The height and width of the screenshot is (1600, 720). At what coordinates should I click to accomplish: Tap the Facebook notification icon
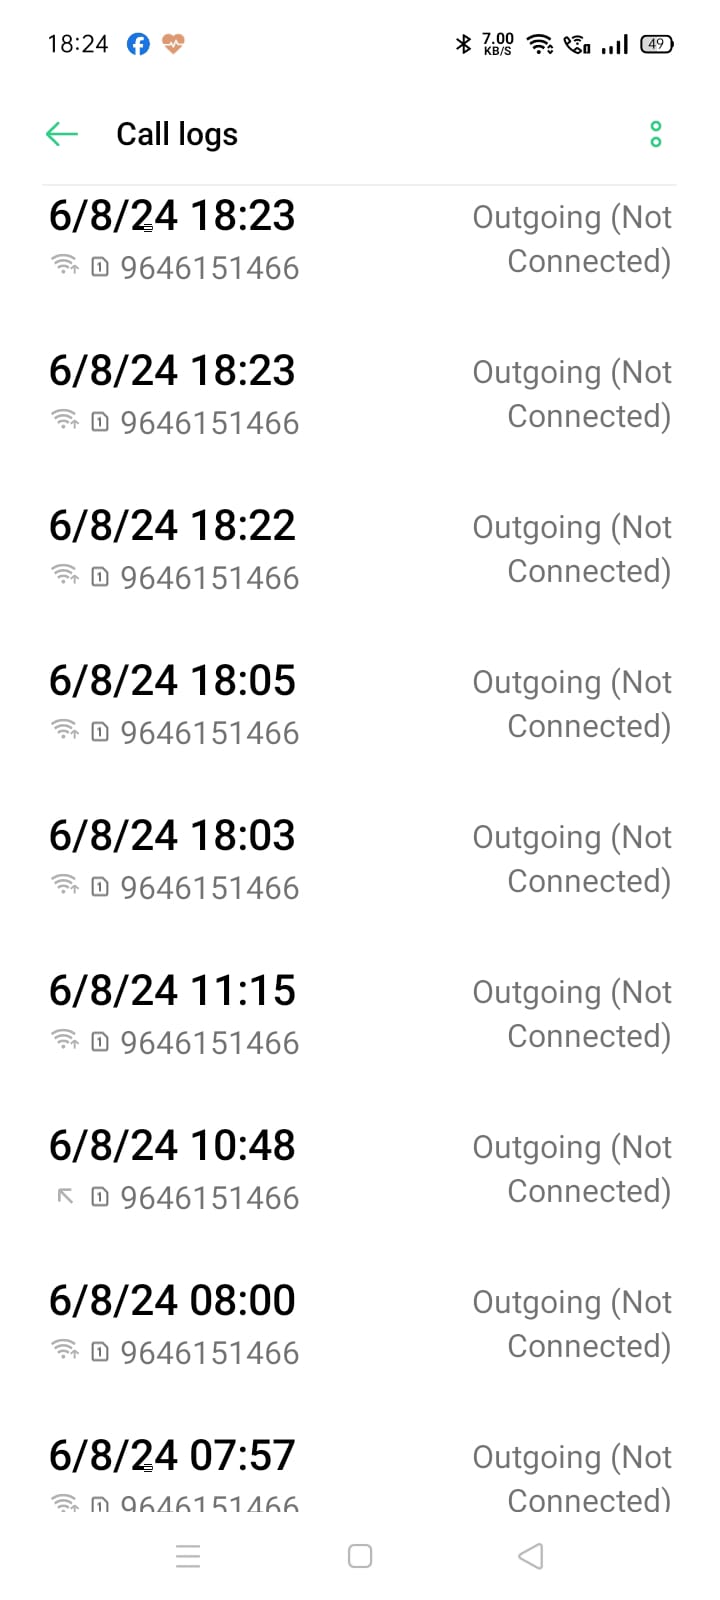[x=138, y=44]
